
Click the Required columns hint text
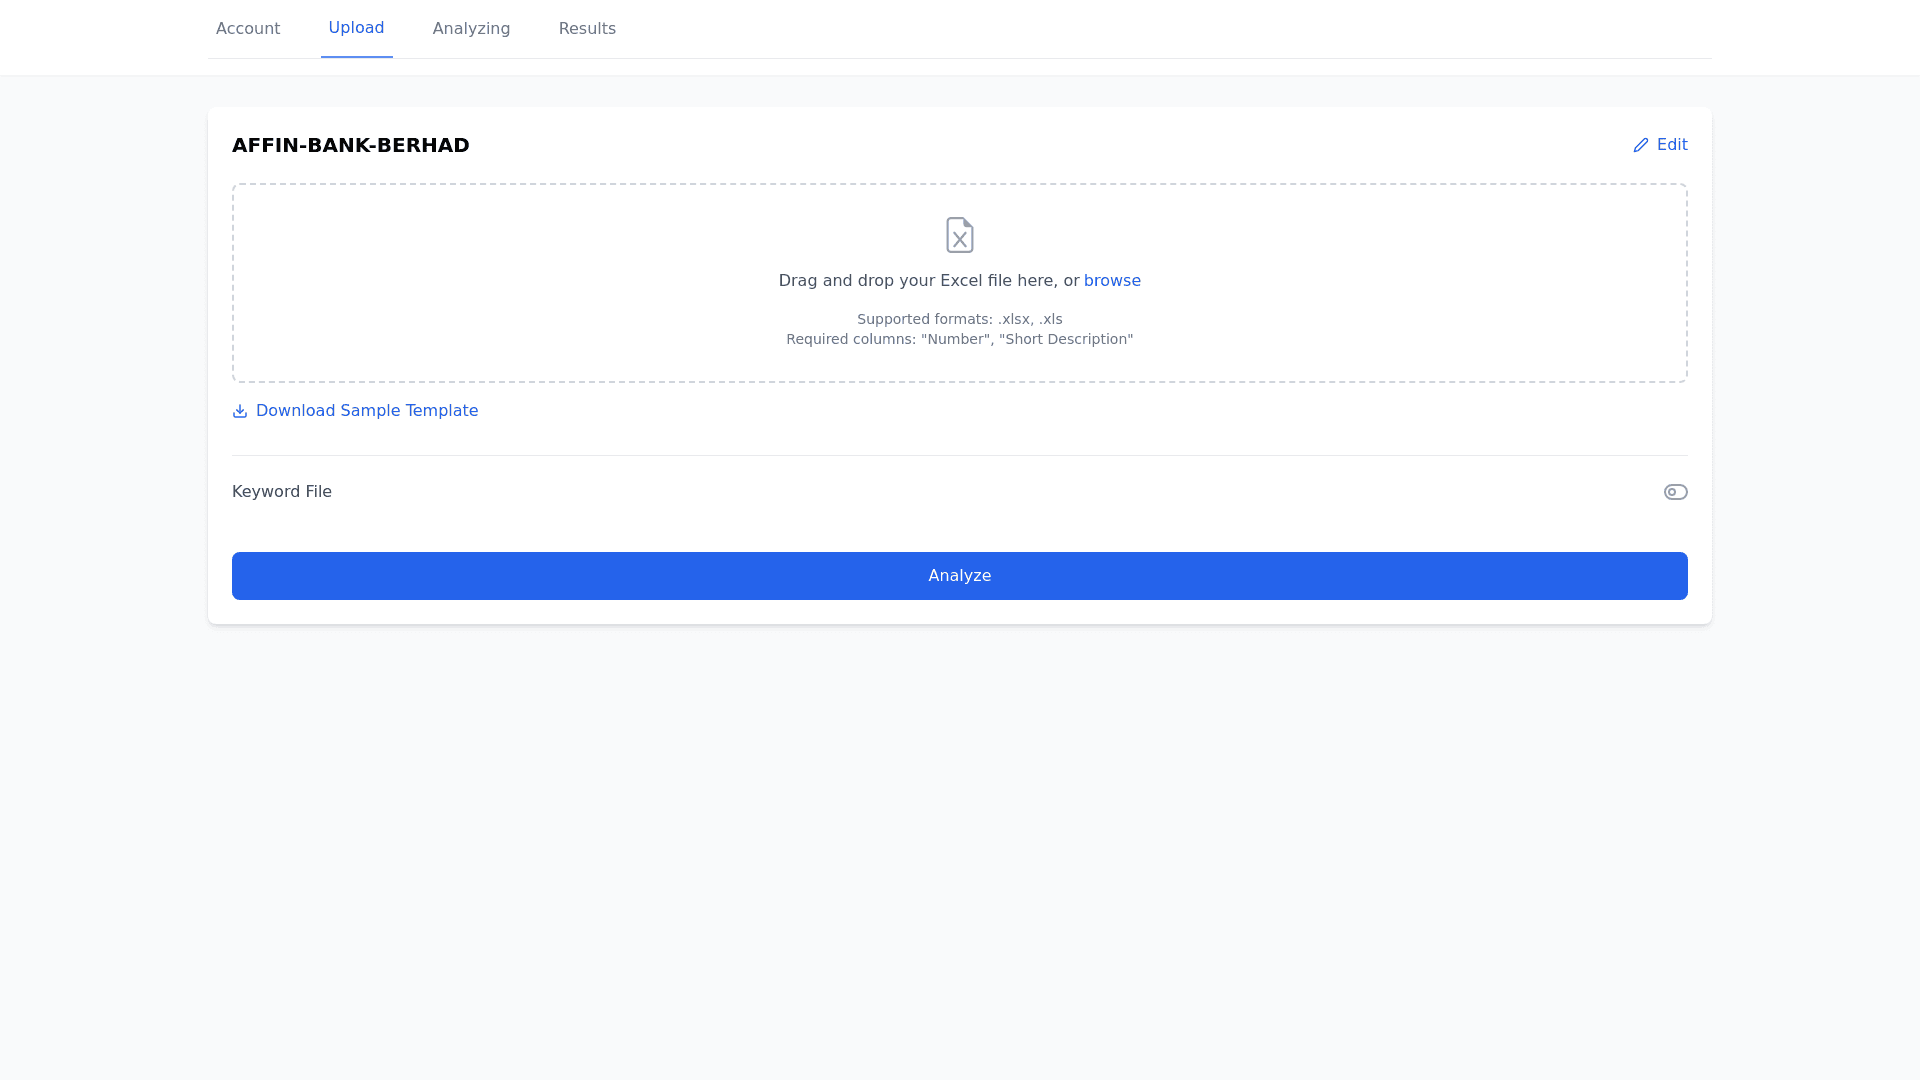[959, 339]
